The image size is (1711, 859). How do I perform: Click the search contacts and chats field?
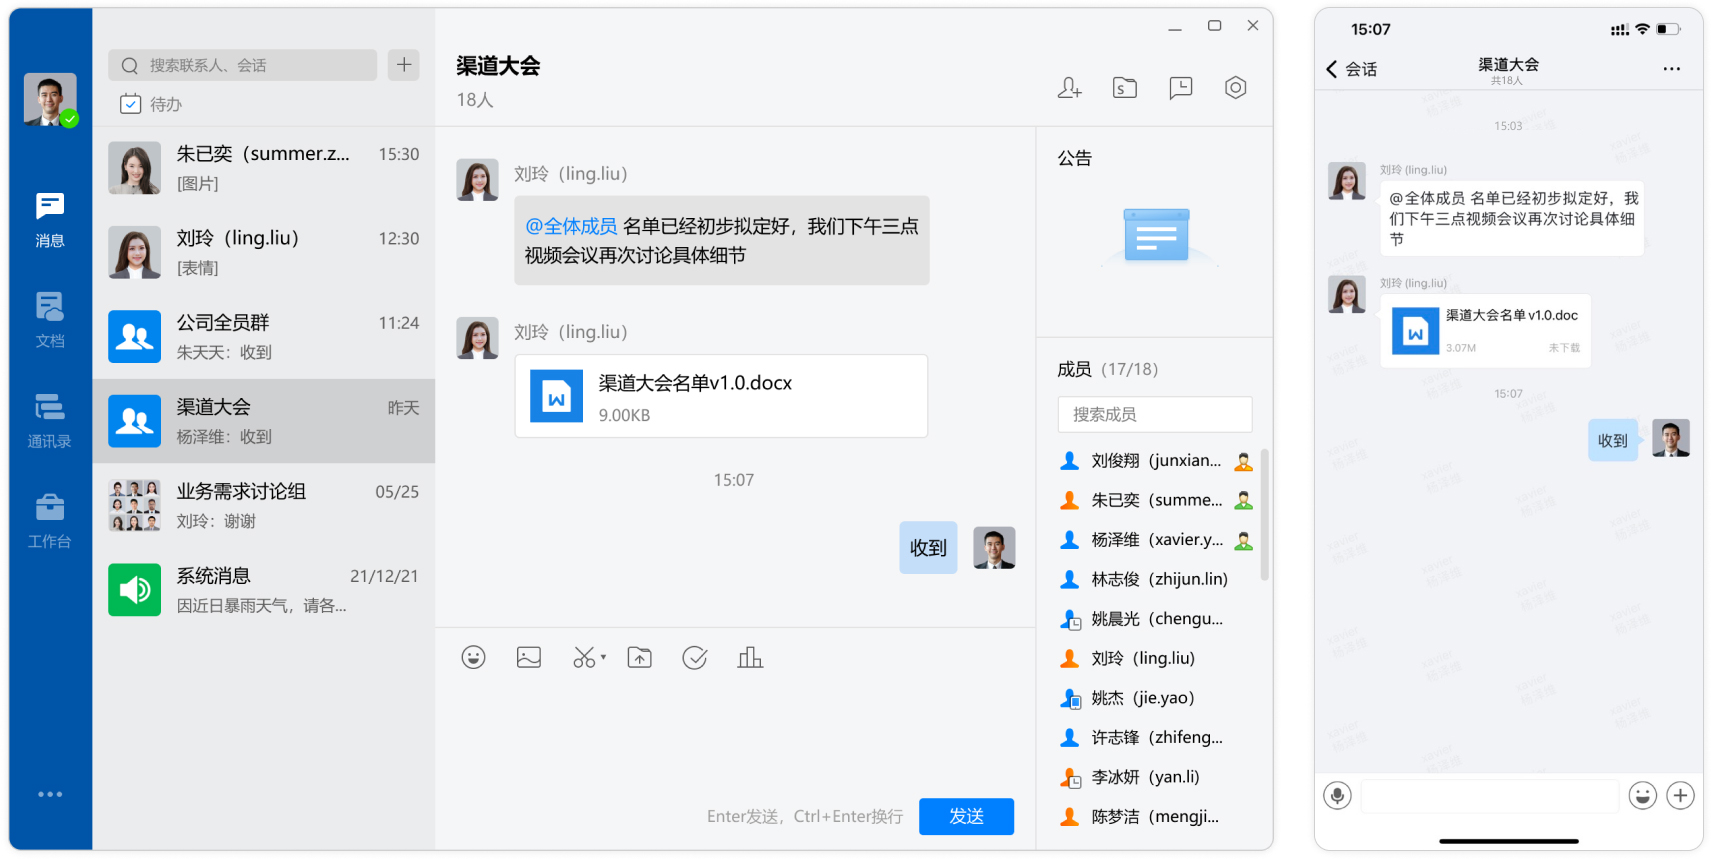(242, 65)
